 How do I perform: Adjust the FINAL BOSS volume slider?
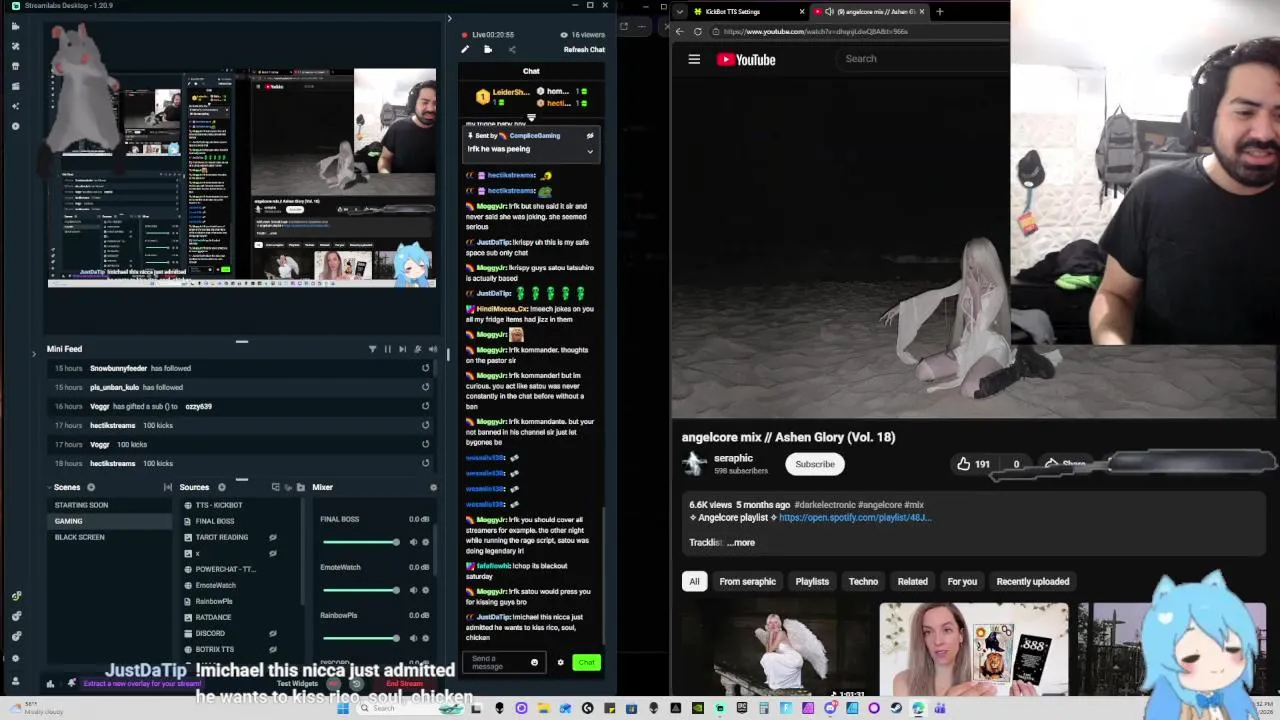[x=361, y=542]
